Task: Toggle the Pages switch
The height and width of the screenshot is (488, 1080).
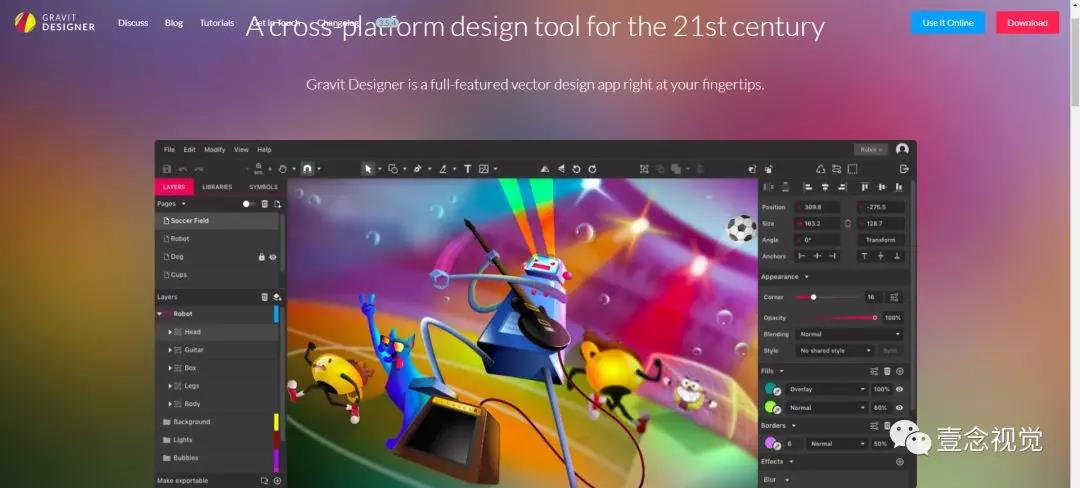Action: (x=248, y=204)
